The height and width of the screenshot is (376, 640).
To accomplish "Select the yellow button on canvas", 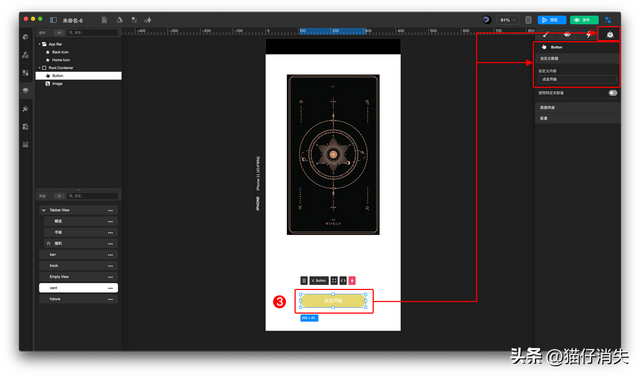I will [x=333, y=301].
